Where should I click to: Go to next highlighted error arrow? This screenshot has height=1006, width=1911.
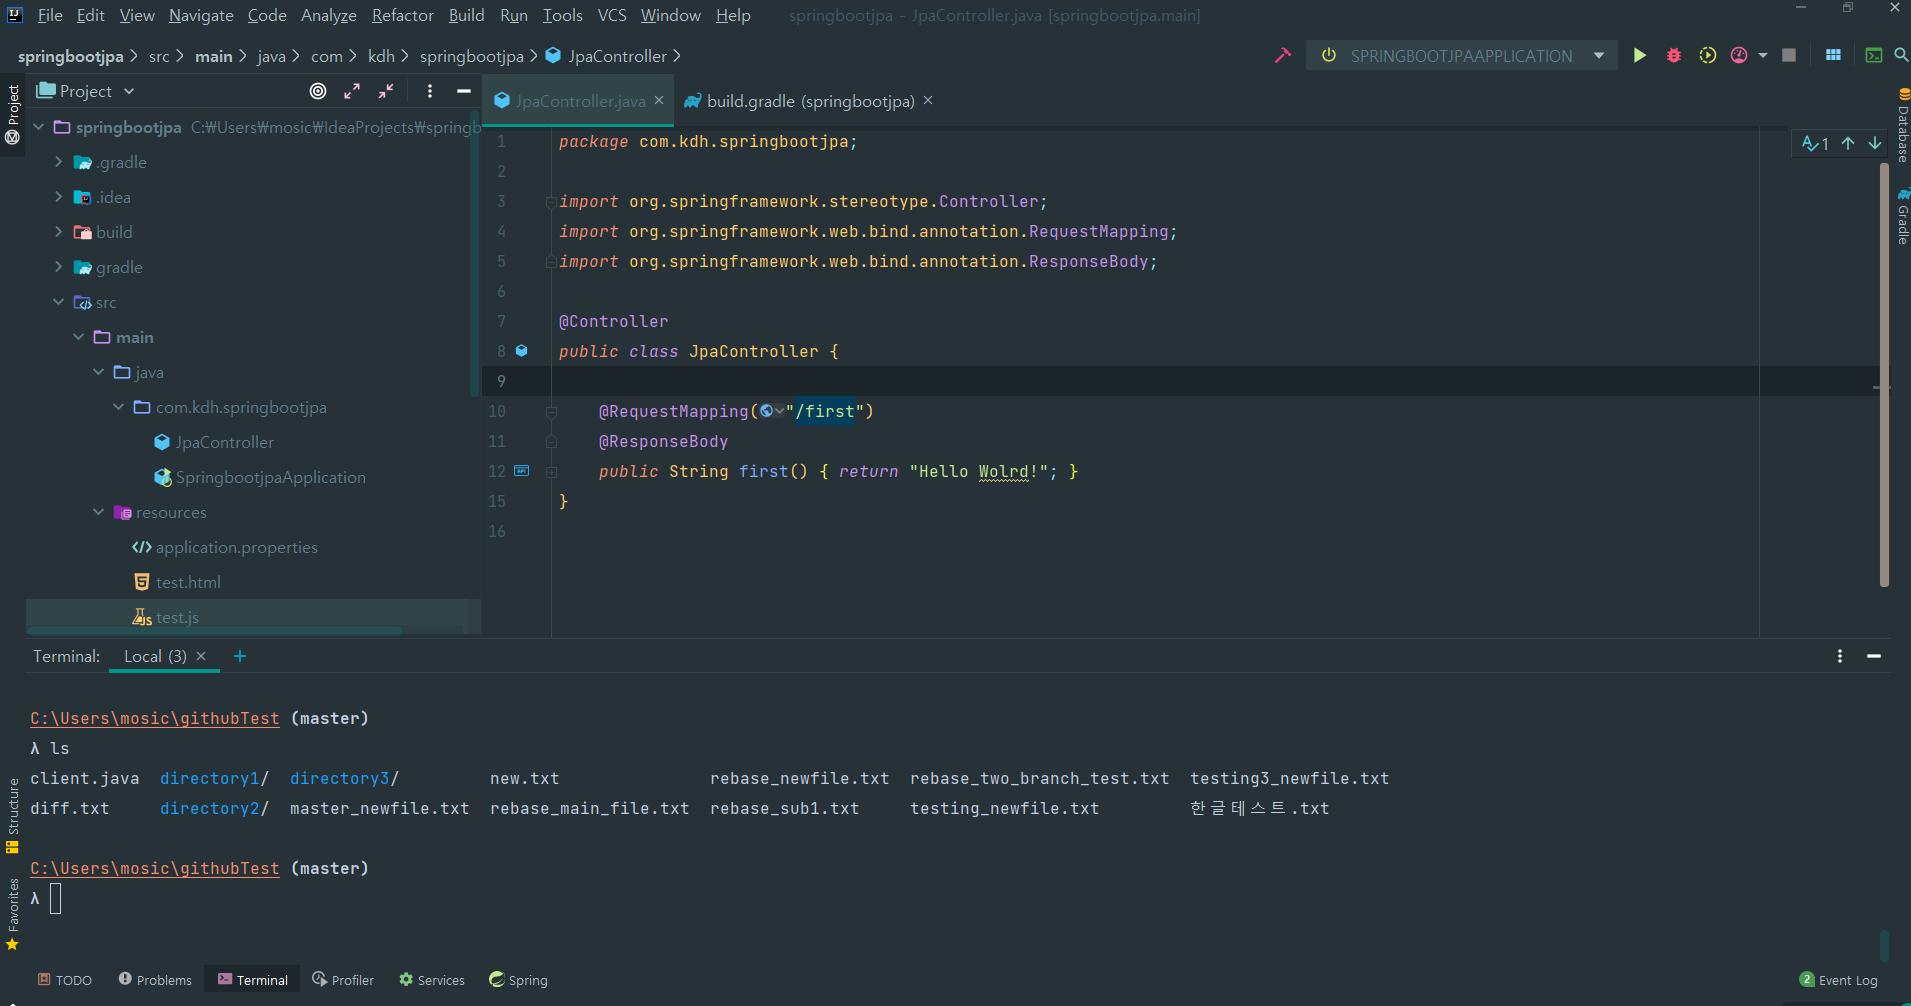click(x=1875, y=143)
